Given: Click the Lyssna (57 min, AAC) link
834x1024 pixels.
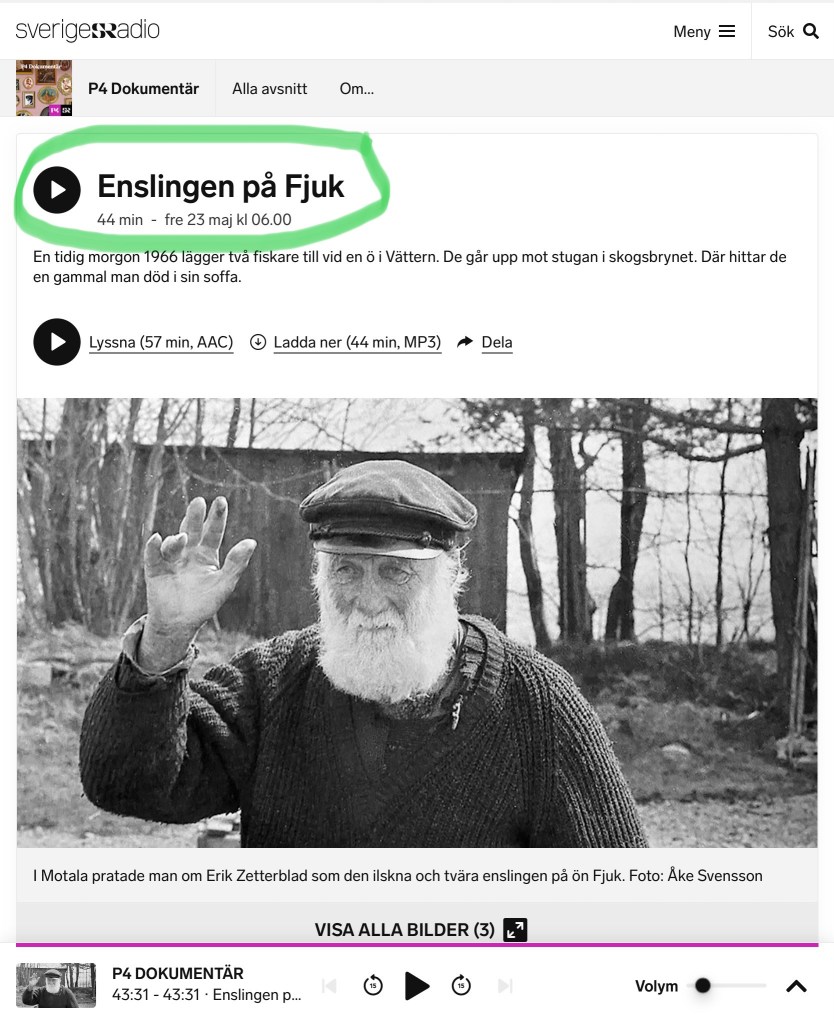Looking at the screenshot, I should tap(161, 342).
